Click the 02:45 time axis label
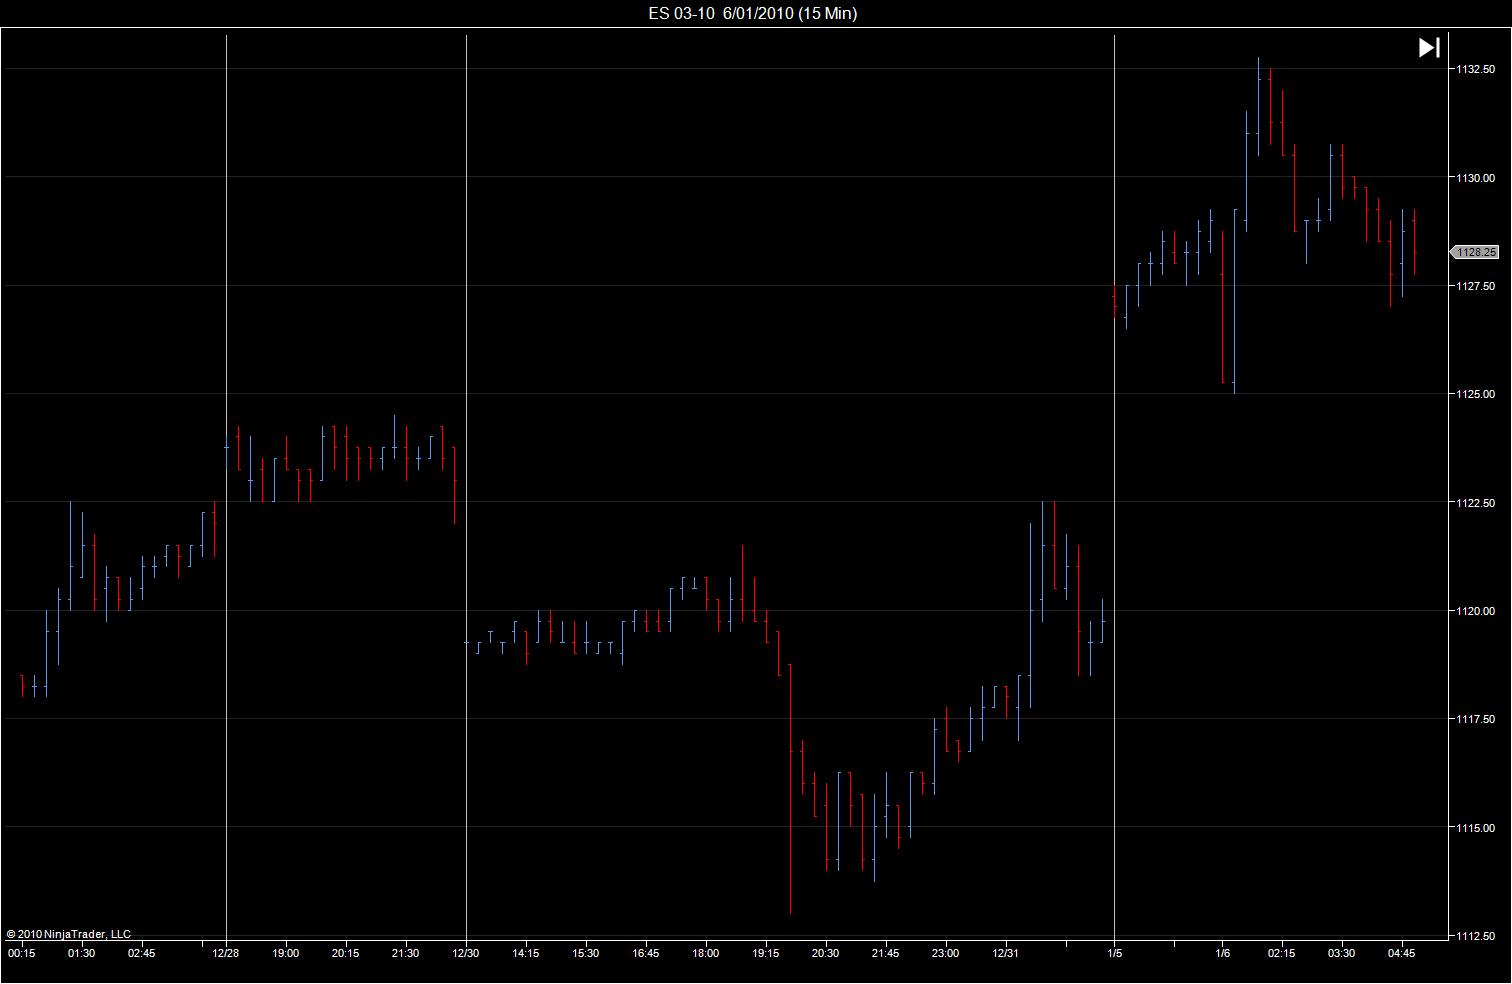 pyautogui.click(x=141, y=953)
